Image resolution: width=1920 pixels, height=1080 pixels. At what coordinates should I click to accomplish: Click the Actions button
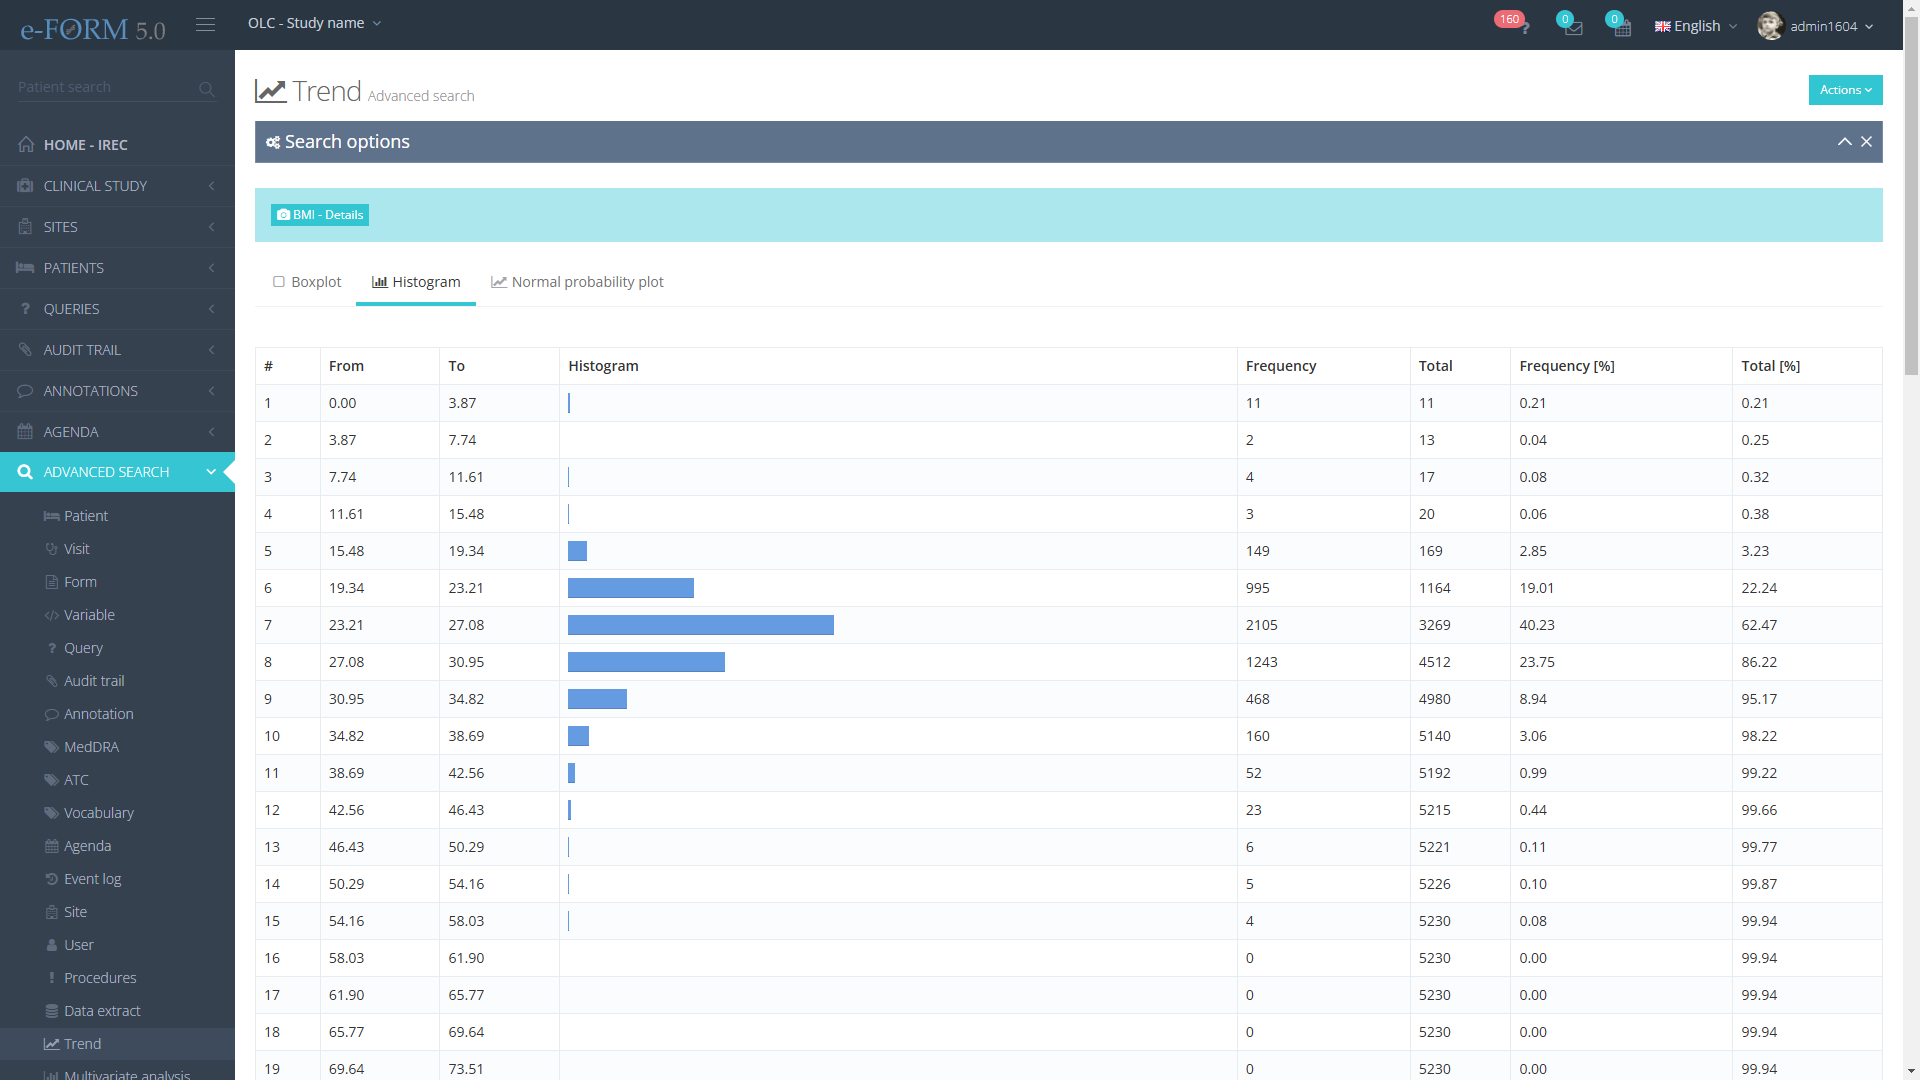click(1845, 90)
